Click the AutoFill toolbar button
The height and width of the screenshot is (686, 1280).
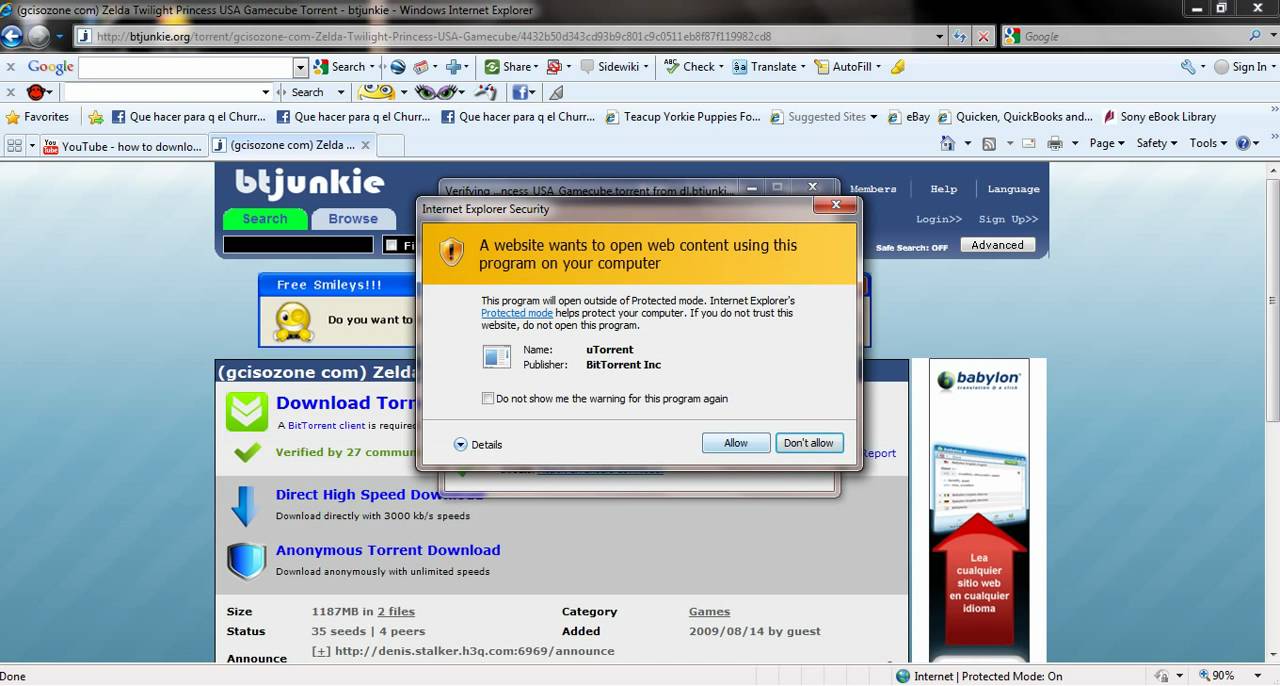847,67
